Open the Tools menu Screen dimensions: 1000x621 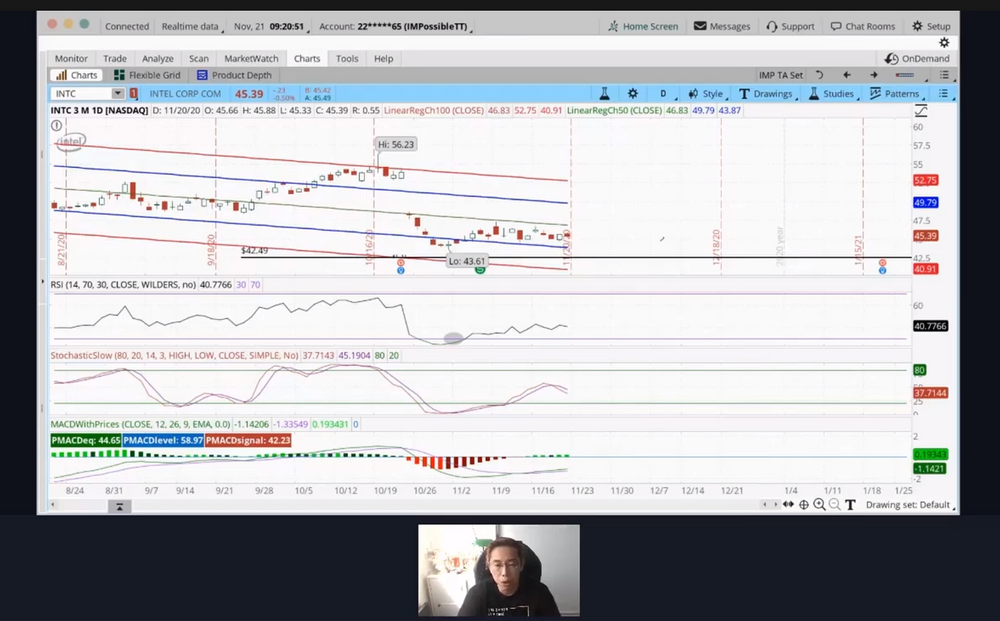[x=347, y=58]
